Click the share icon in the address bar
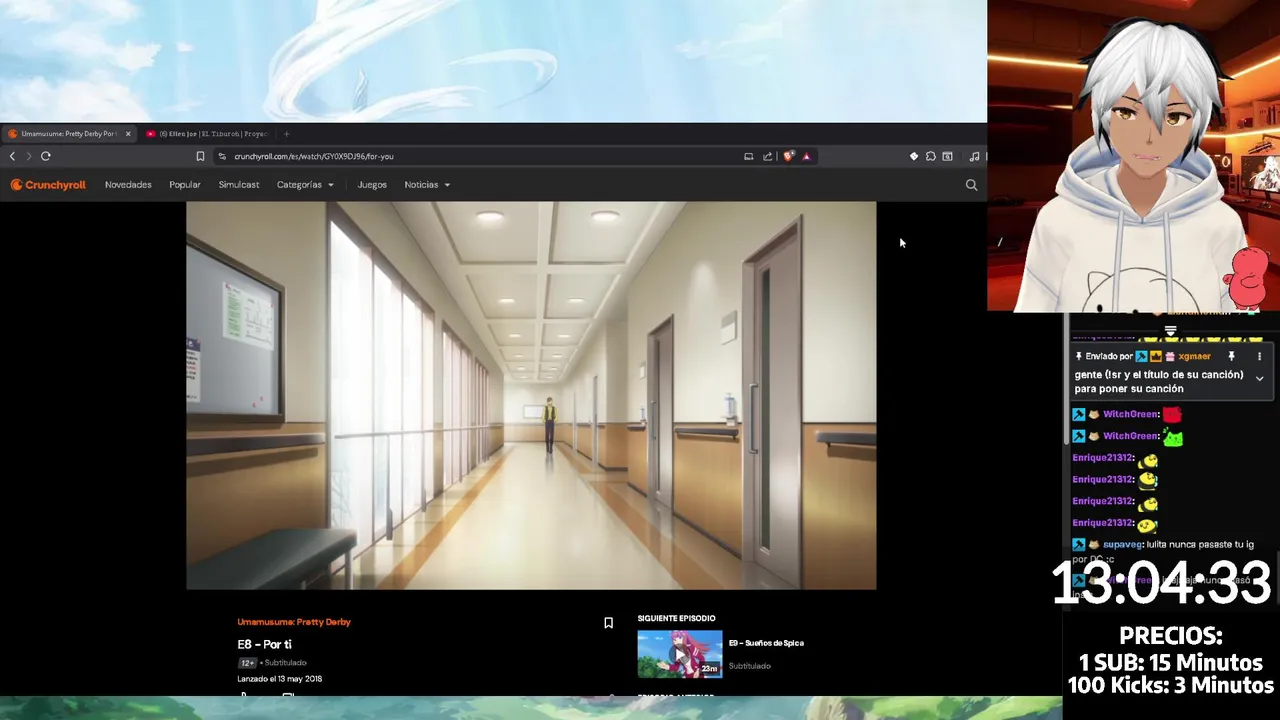The image size is (1280, 720). click(x=767, y=156)
